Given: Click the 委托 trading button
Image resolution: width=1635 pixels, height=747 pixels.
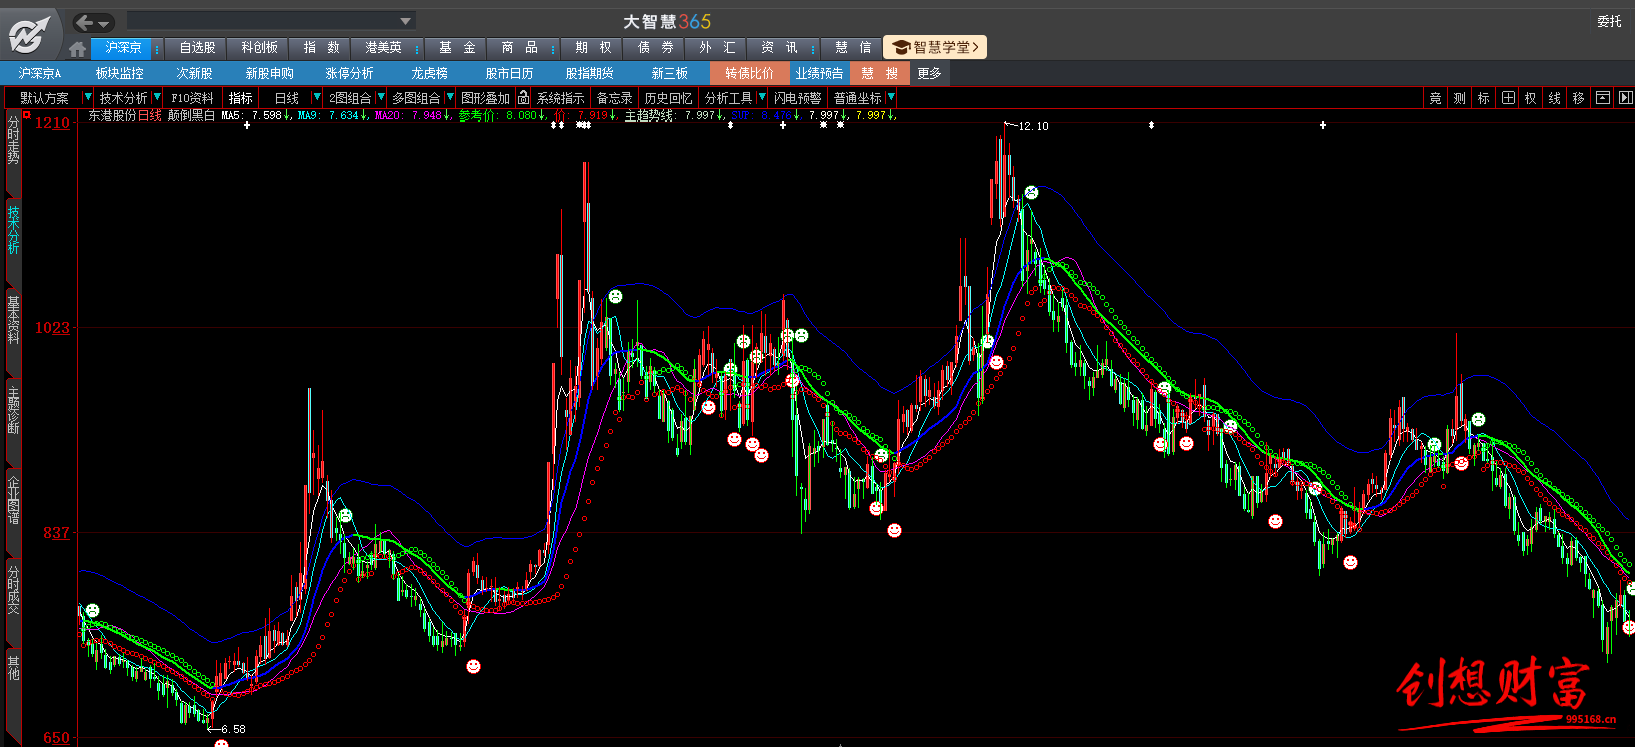Looking at the screenshot, I should tap(1609, 21).
